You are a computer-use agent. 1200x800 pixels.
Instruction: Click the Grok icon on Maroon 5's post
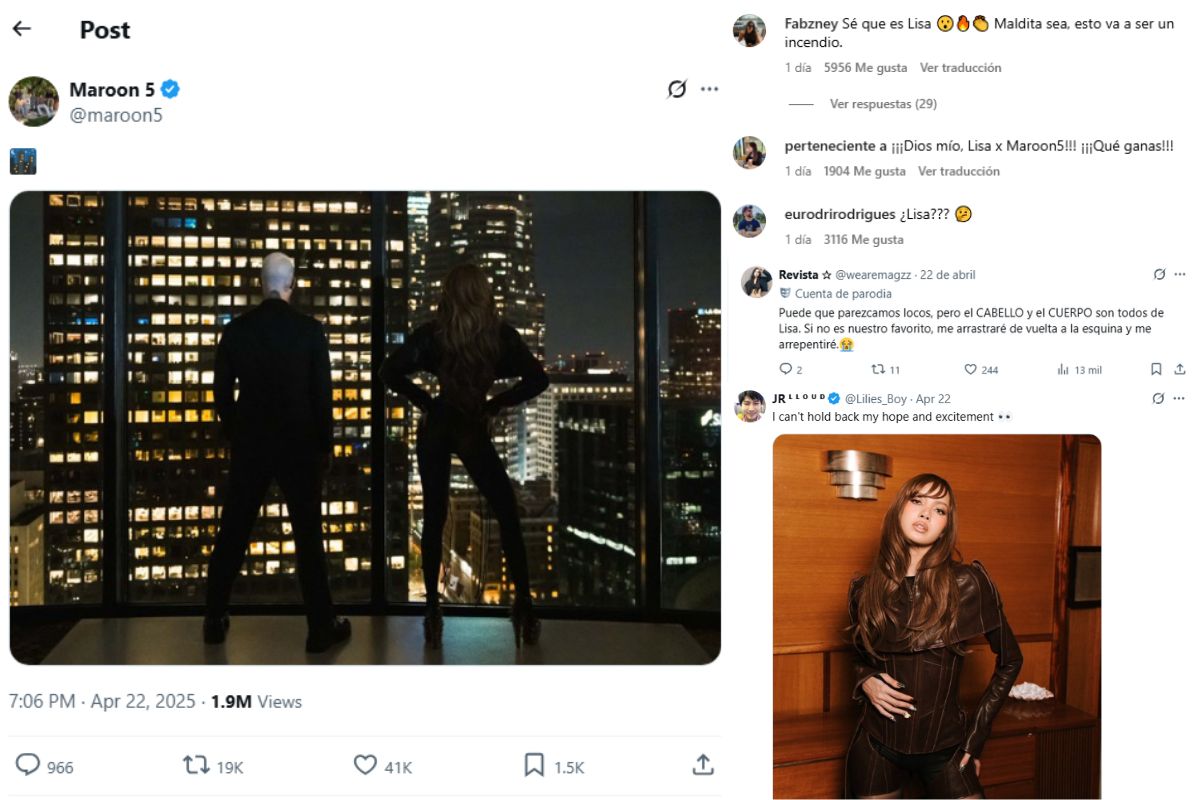677,89
